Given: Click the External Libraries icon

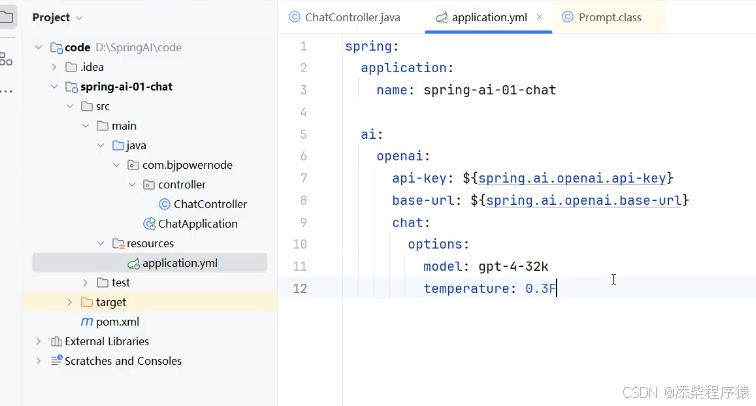Looking at the screenshot, I should tap(56, 341).
